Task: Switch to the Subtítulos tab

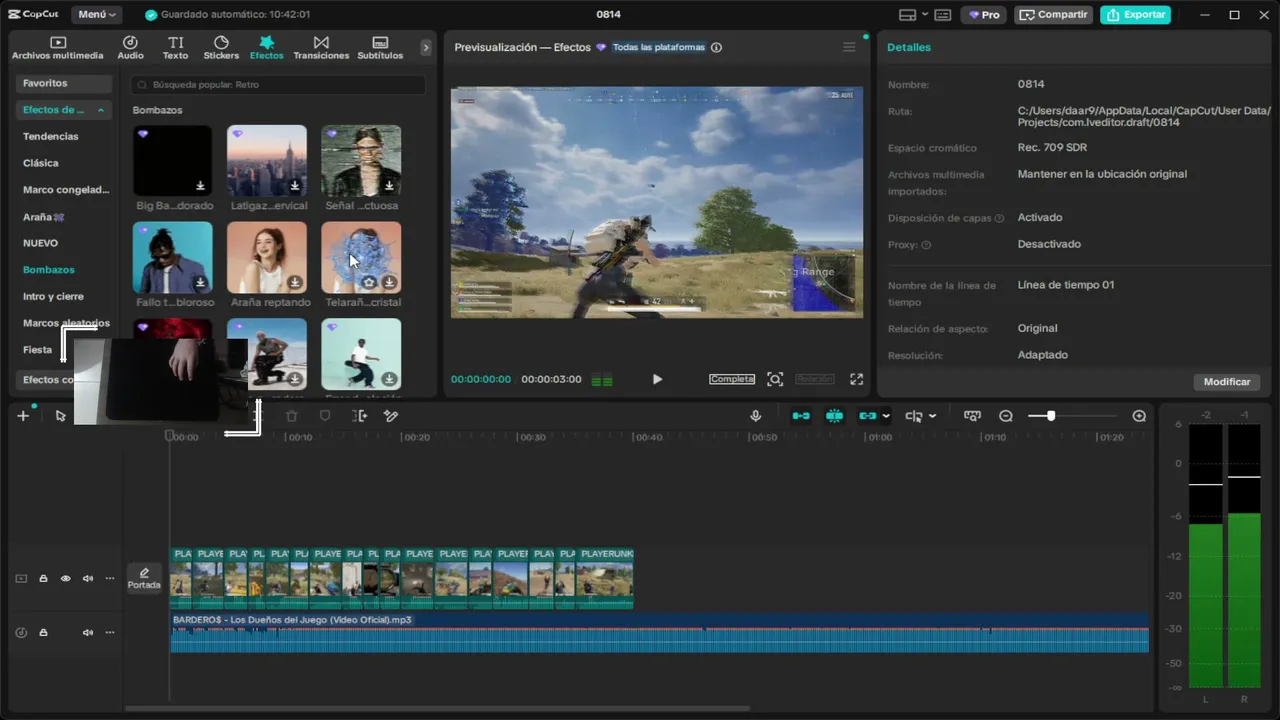Action: pos(380,48)
